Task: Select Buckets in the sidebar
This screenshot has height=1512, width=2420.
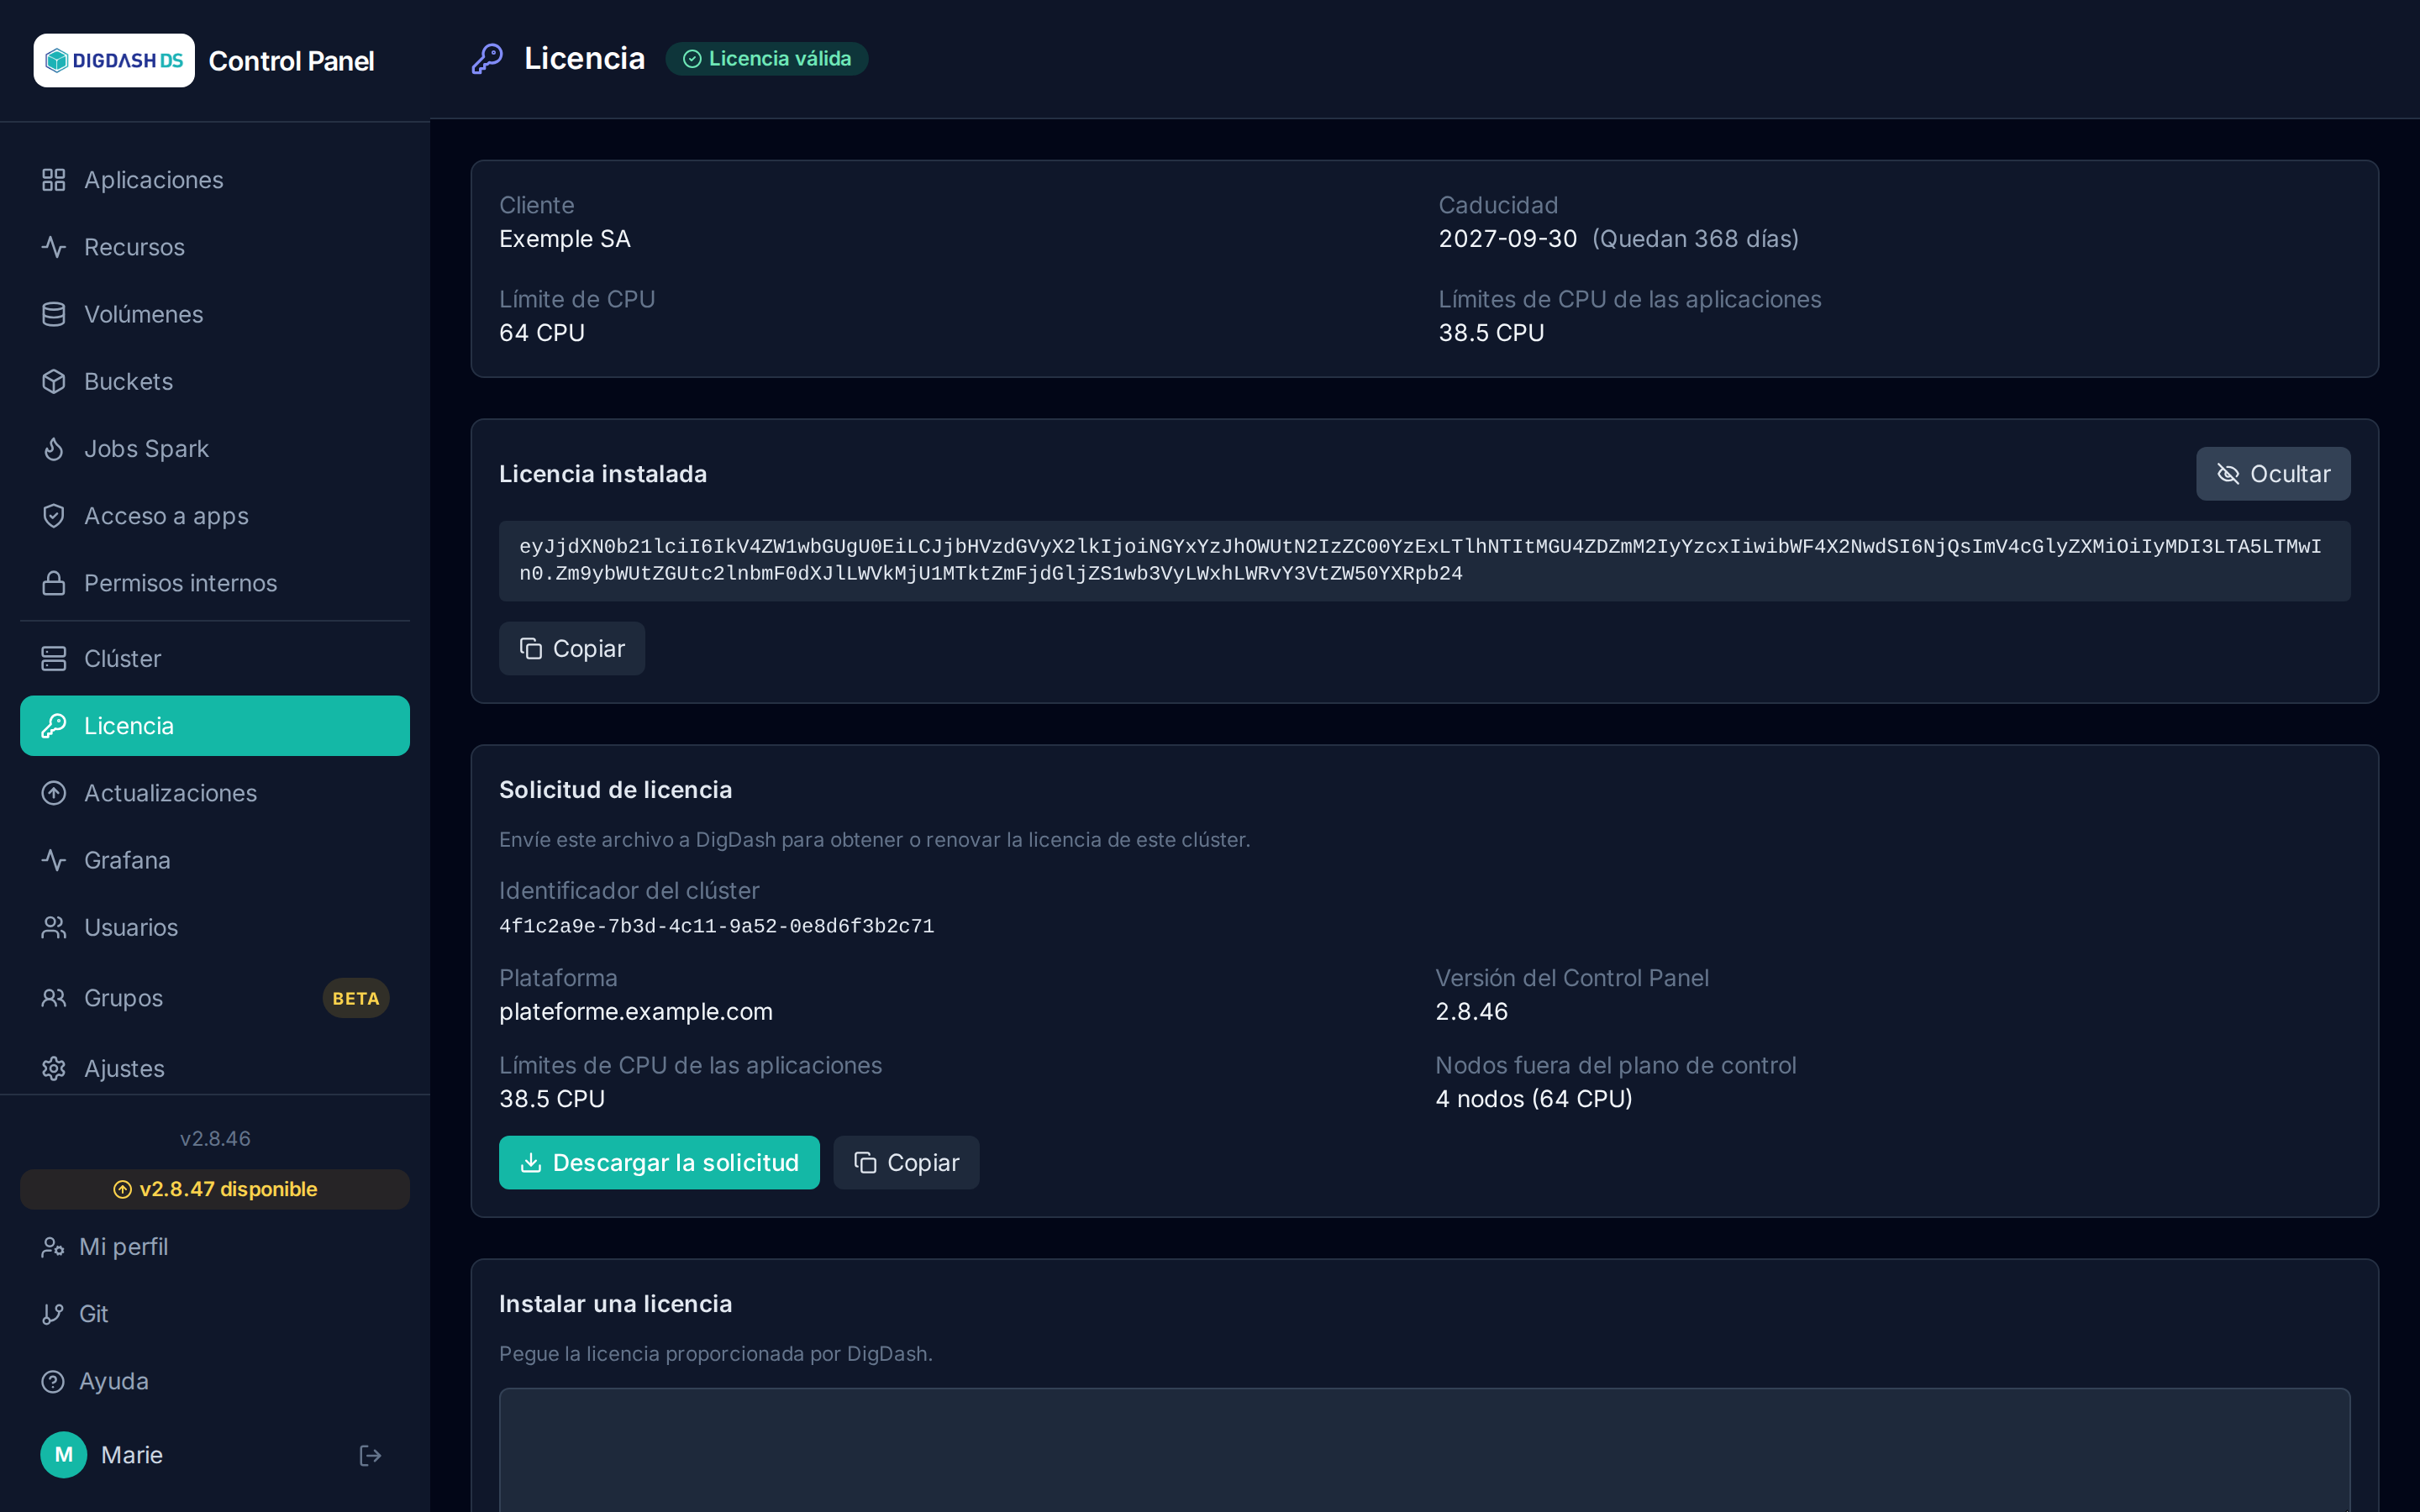Action: pyautogui.click(x=215, y=381)
